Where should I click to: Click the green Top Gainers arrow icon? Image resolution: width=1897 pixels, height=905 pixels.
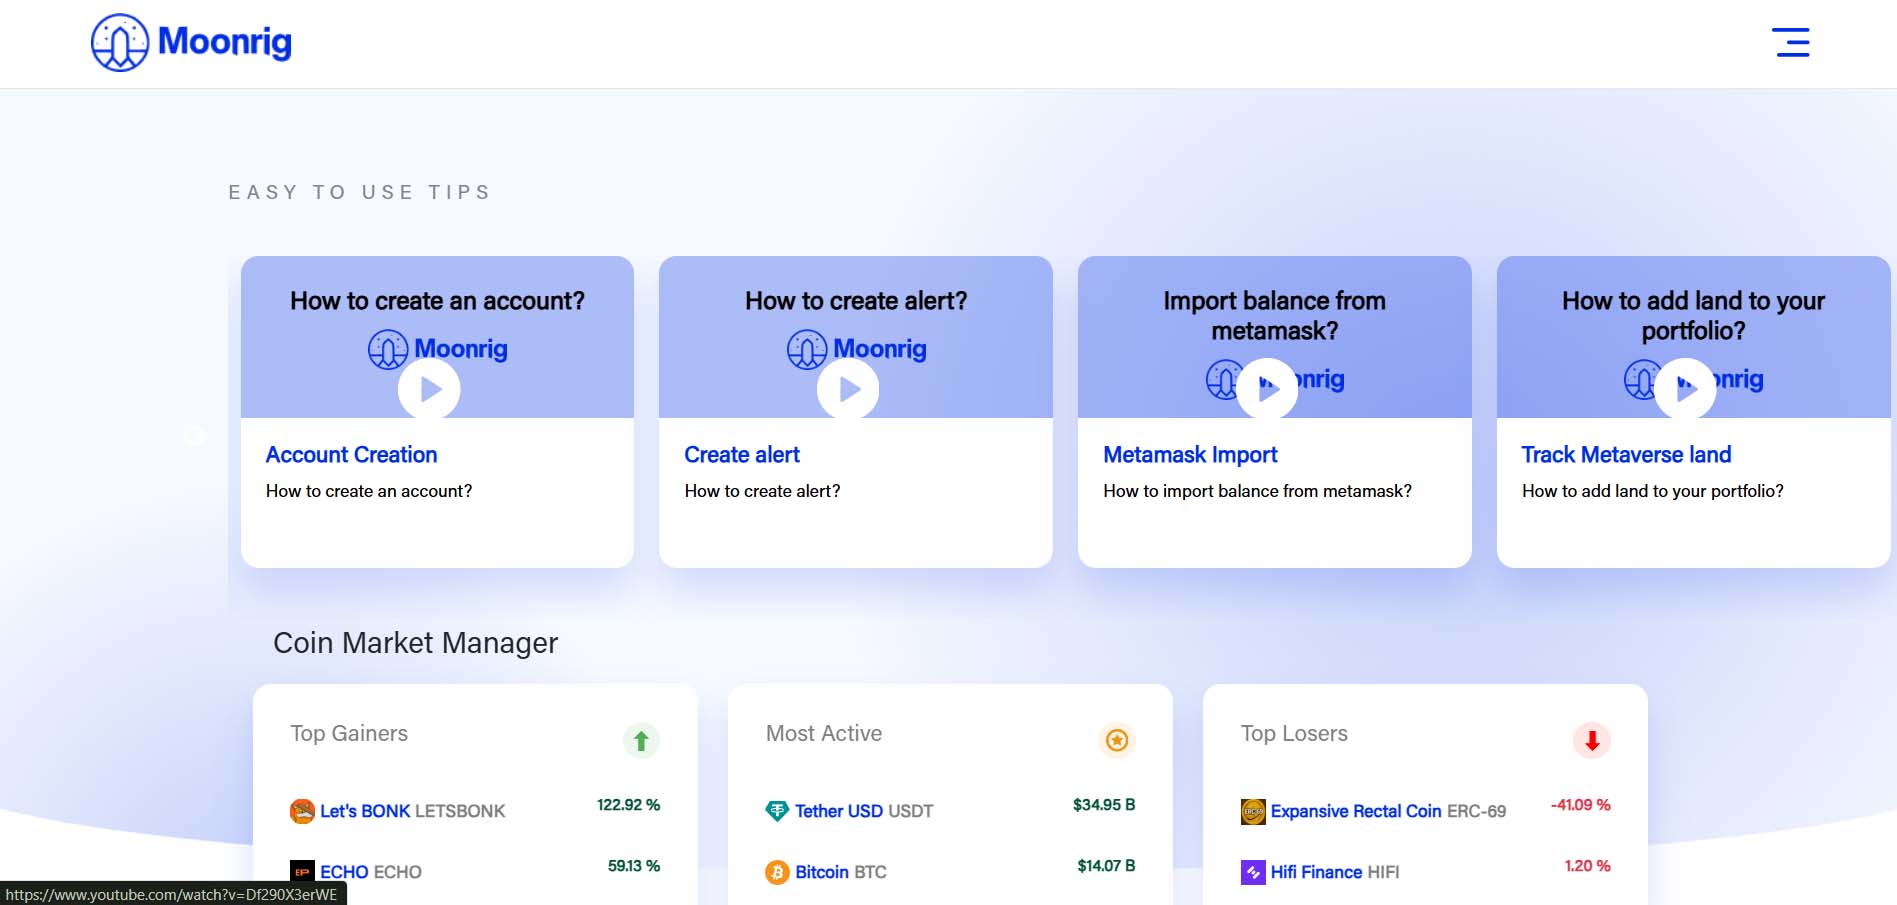click(641, 741)
